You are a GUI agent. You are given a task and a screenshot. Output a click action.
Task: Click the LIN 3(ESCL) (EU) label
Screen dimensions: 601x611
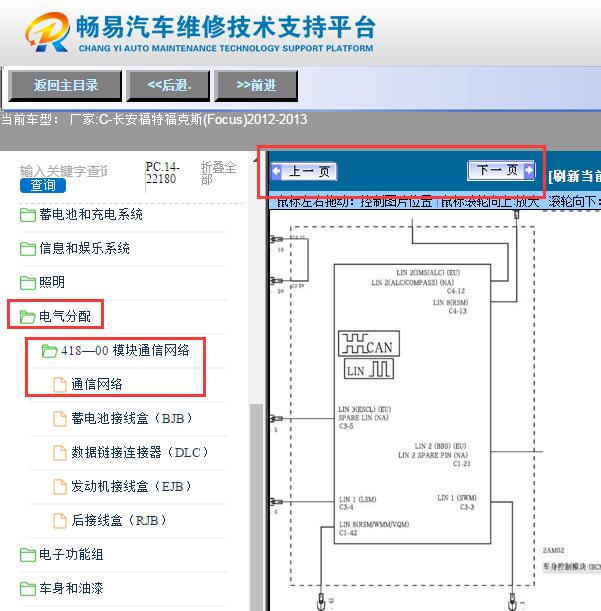tap(364, 409)
